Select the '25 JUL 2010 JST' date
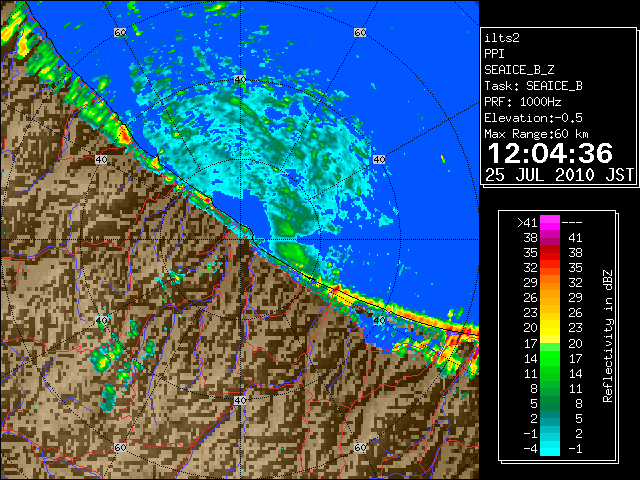Screen dimensions: 640x480 (559, 175)
